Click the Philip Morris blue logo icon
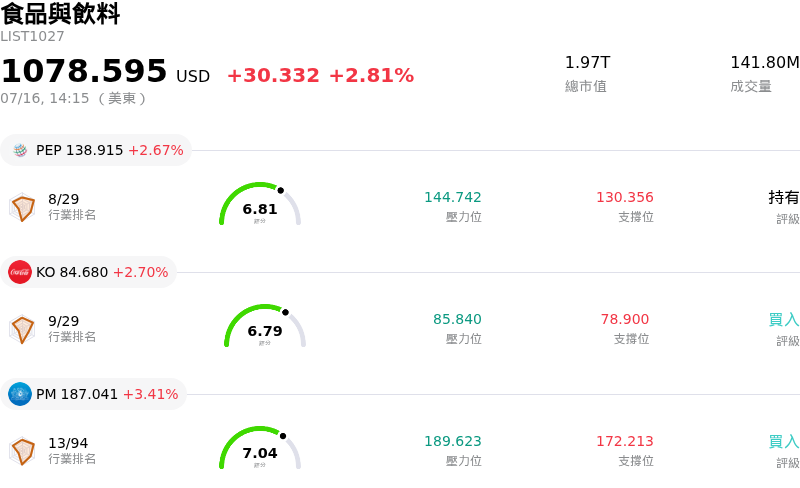The height and width of the screenshot is (488, 800). 20,394
